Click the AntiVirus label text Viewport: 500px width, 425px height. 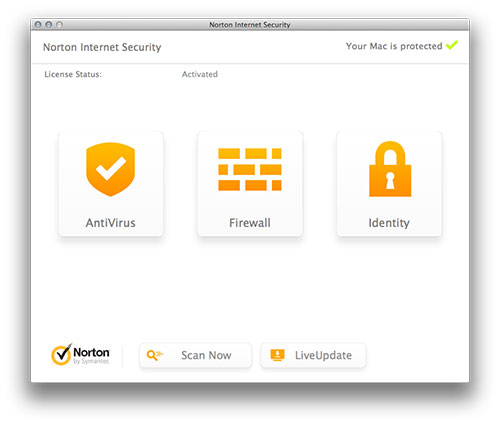[110, 223]
